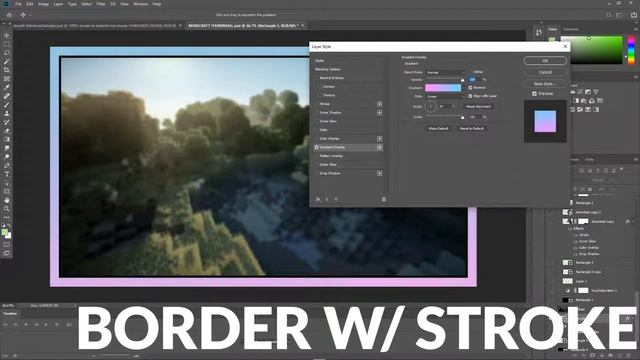Select the Rectangular Marquee tool

pyautogui.click(x=7, y=44)
